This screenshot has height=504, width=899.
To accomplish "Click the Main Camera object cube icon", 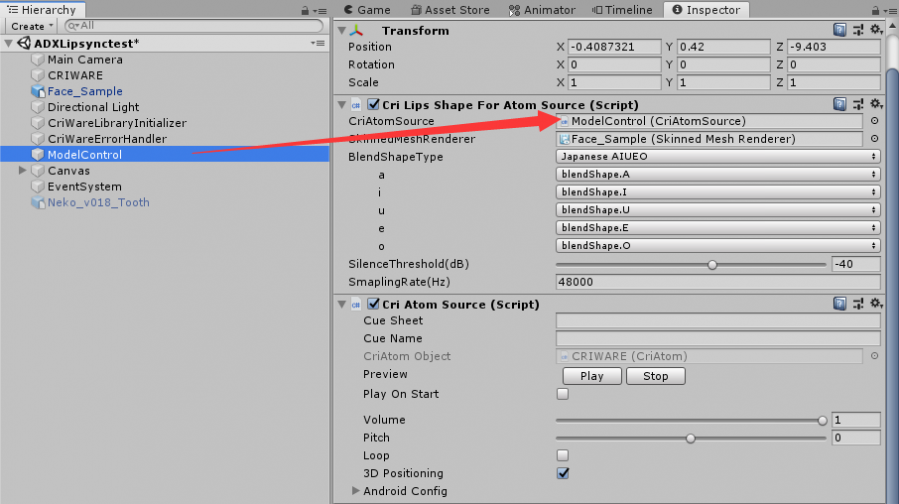I will [38, 60].
